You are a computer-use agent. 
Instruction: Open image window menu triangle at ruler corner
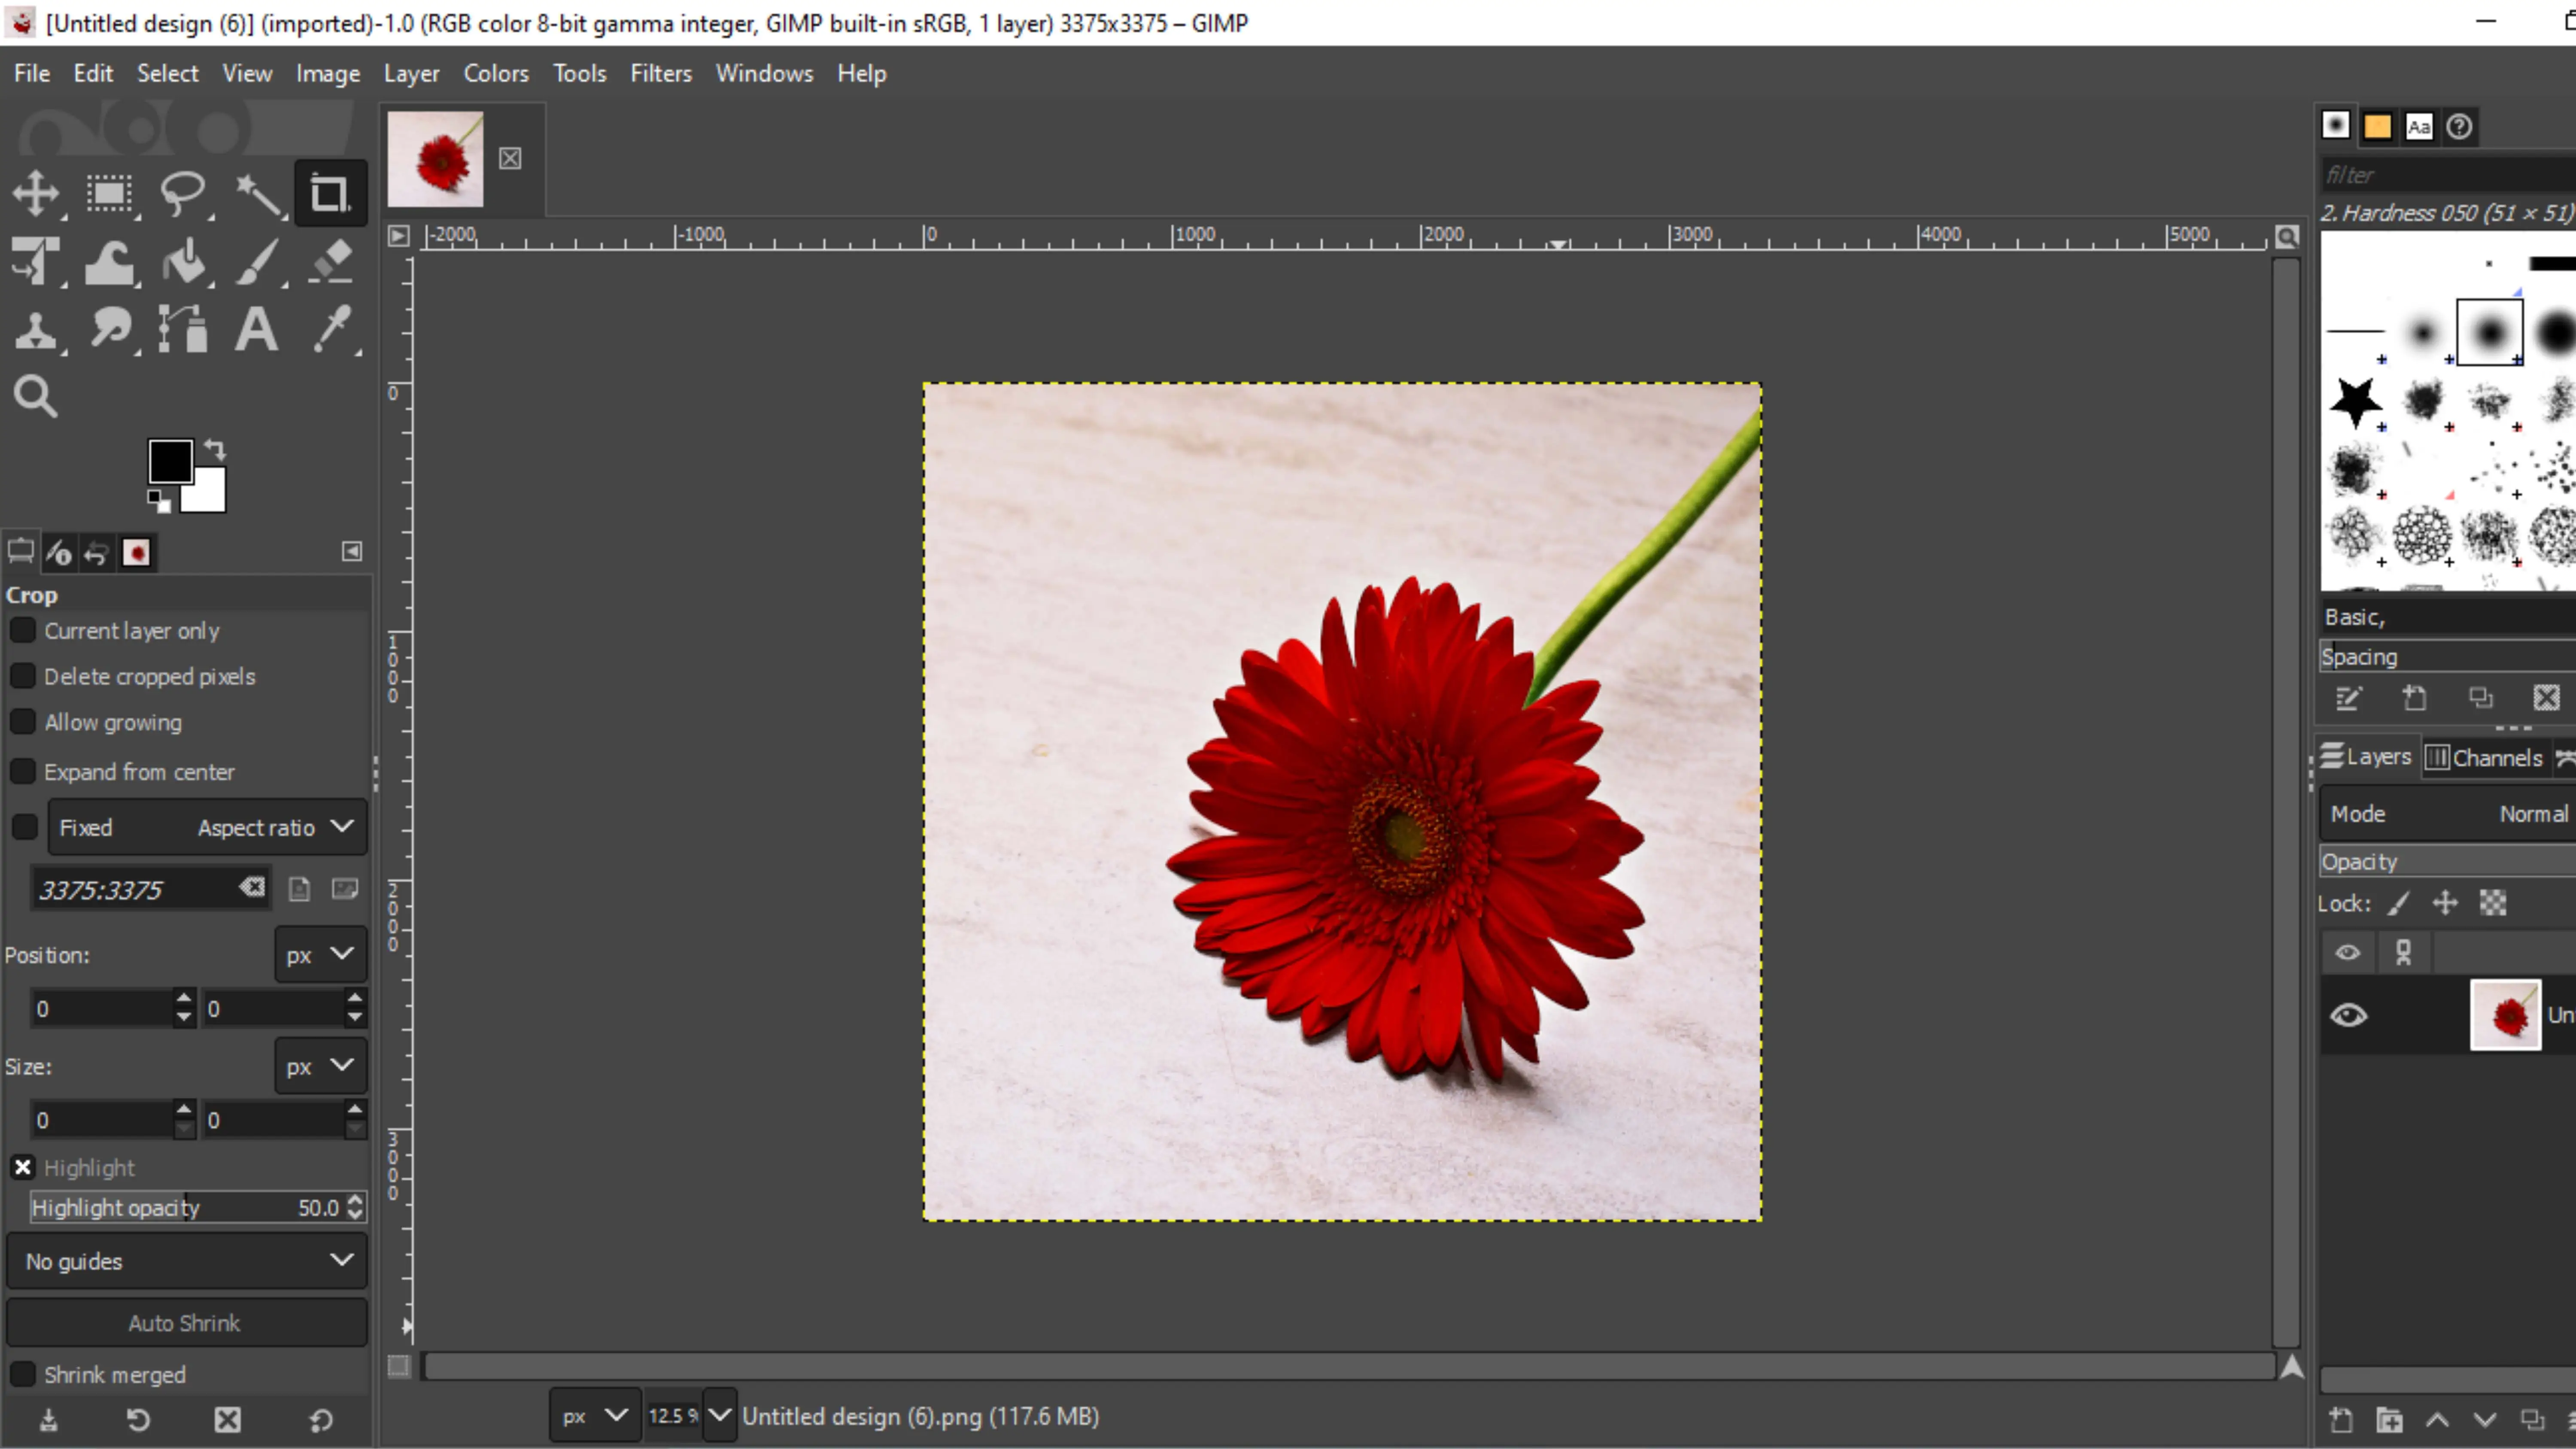398,236
